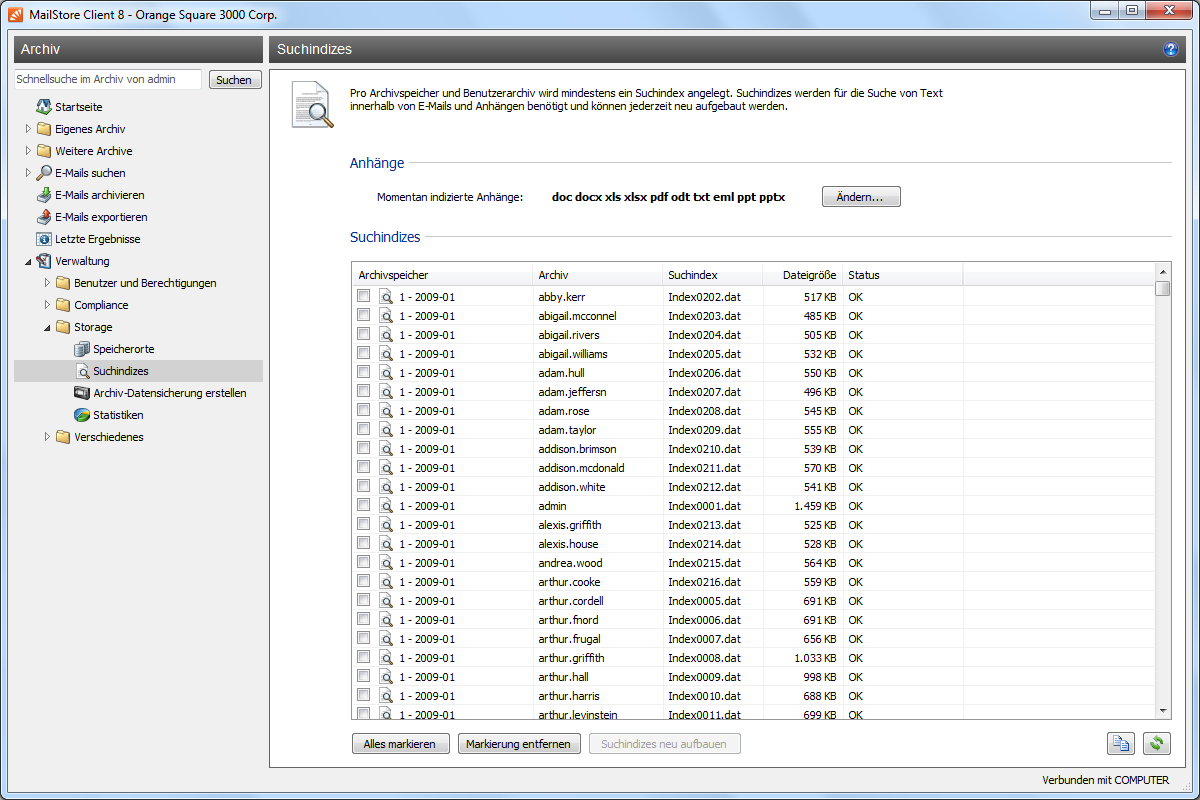This screenshot has height=800, width=1200.
Task: Open Startseite via its home icon
Action: click(x=44, y=107)
